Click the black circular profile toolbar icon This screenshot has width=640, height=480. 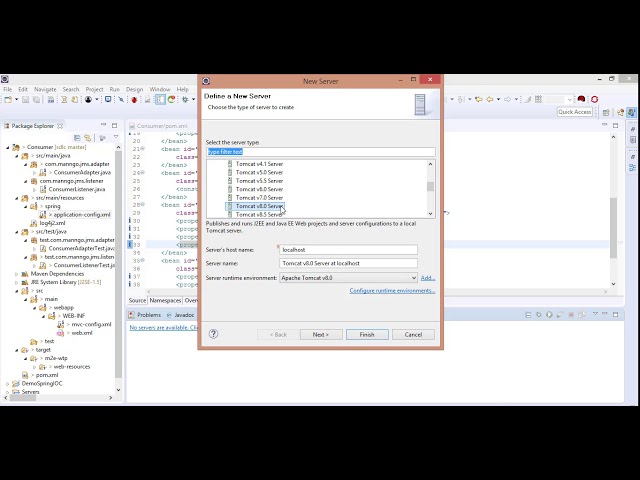point(88,99)
